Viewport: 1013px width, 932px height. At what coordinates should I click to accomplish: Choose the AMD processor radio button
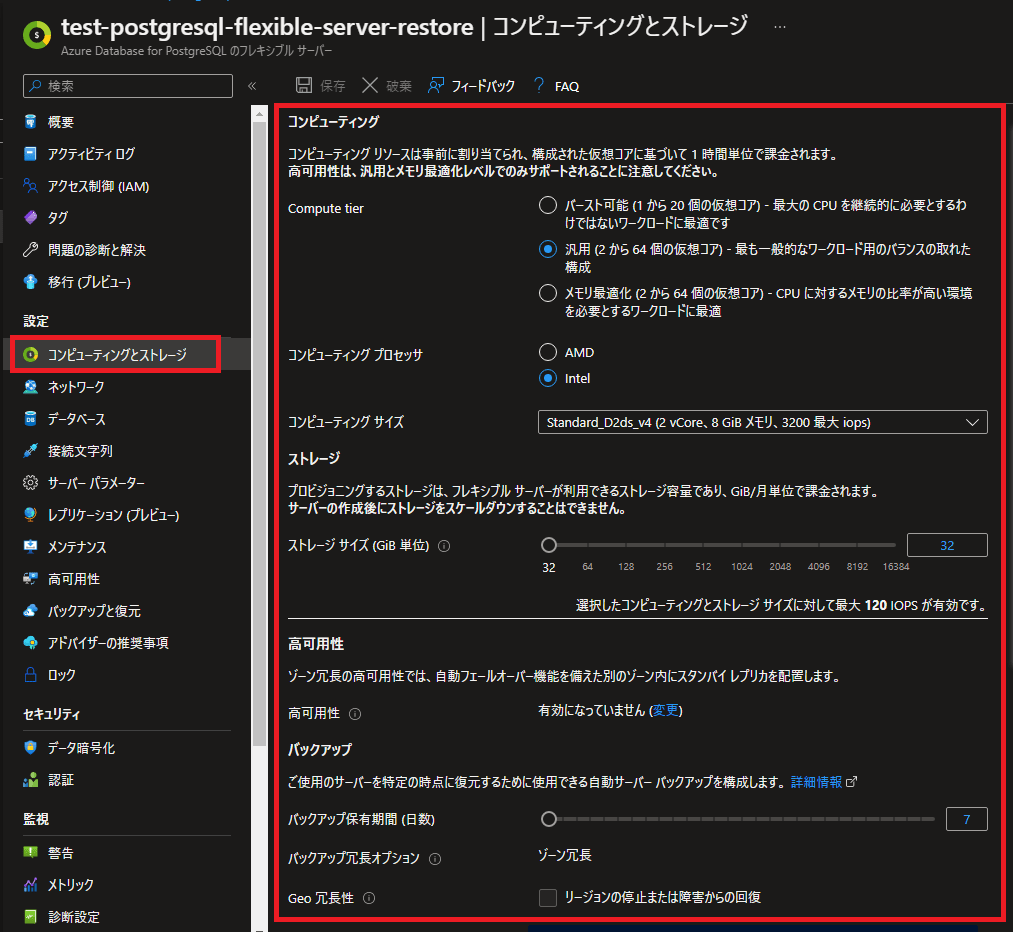click(548, 352)
